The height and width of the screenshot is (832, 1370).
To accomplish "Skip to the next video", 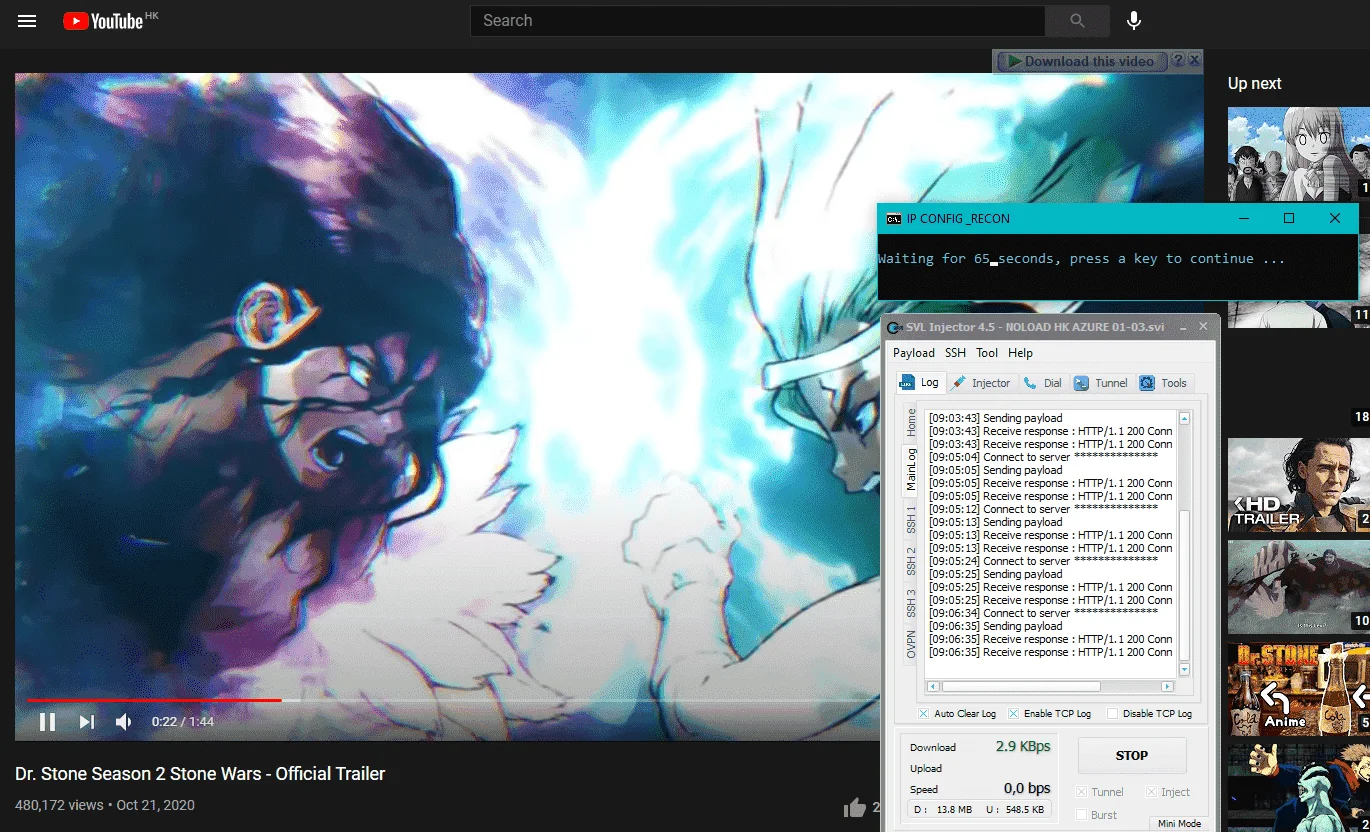I will pyautogui.click(x=87, y=722).
